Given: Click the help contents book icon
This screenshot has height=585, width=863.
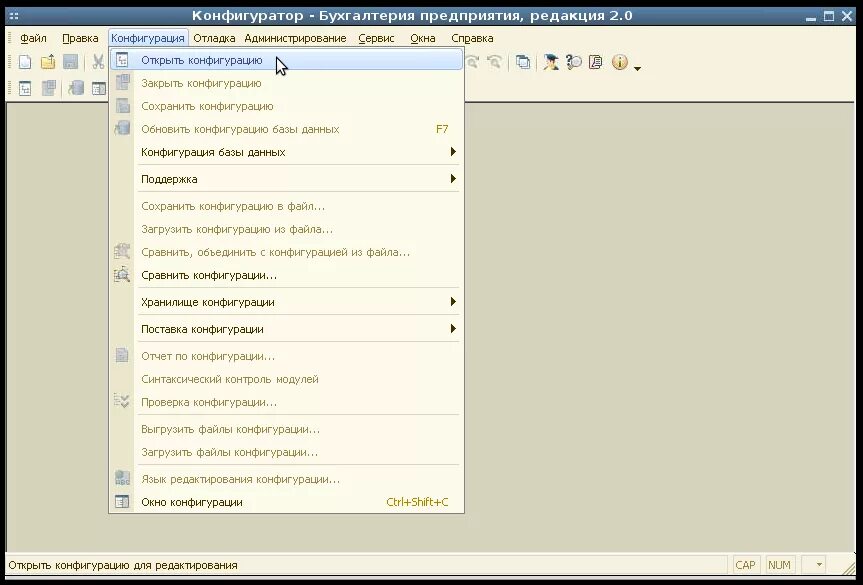Looking at the screenshot, I should tap(596, 62).
